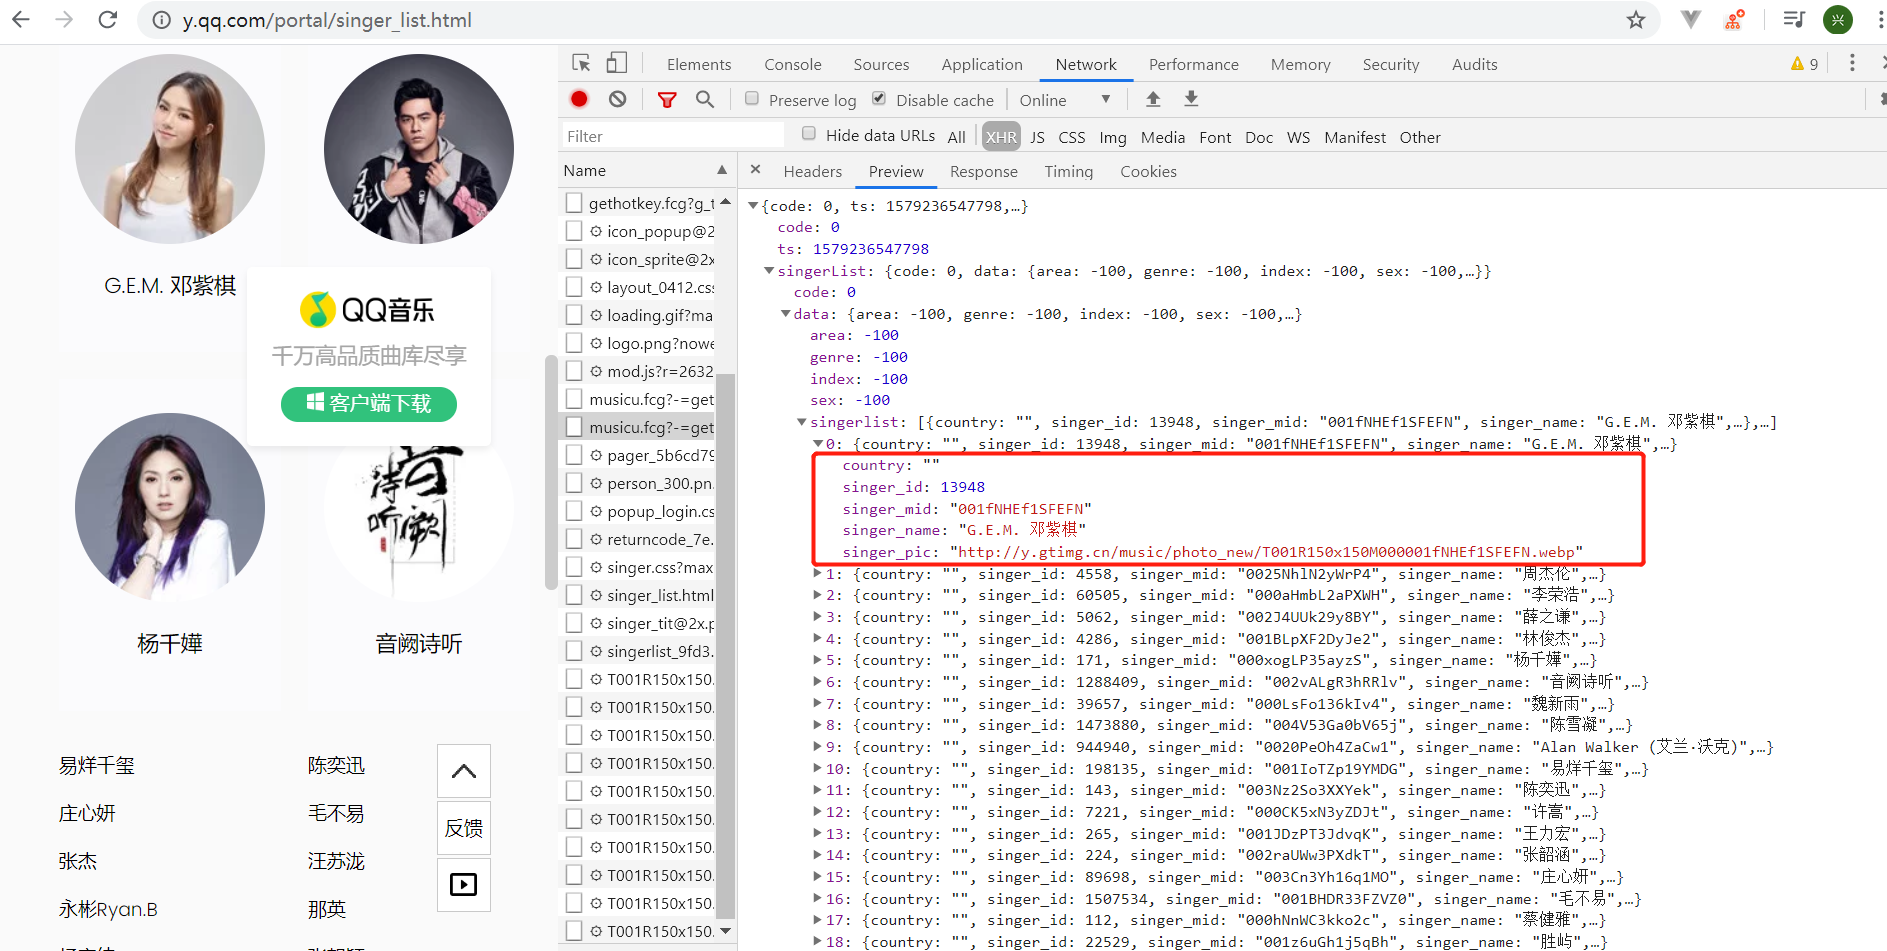Open the Response tab of the request
Viewport: 1887px width, 951px height.
(984, 171)
